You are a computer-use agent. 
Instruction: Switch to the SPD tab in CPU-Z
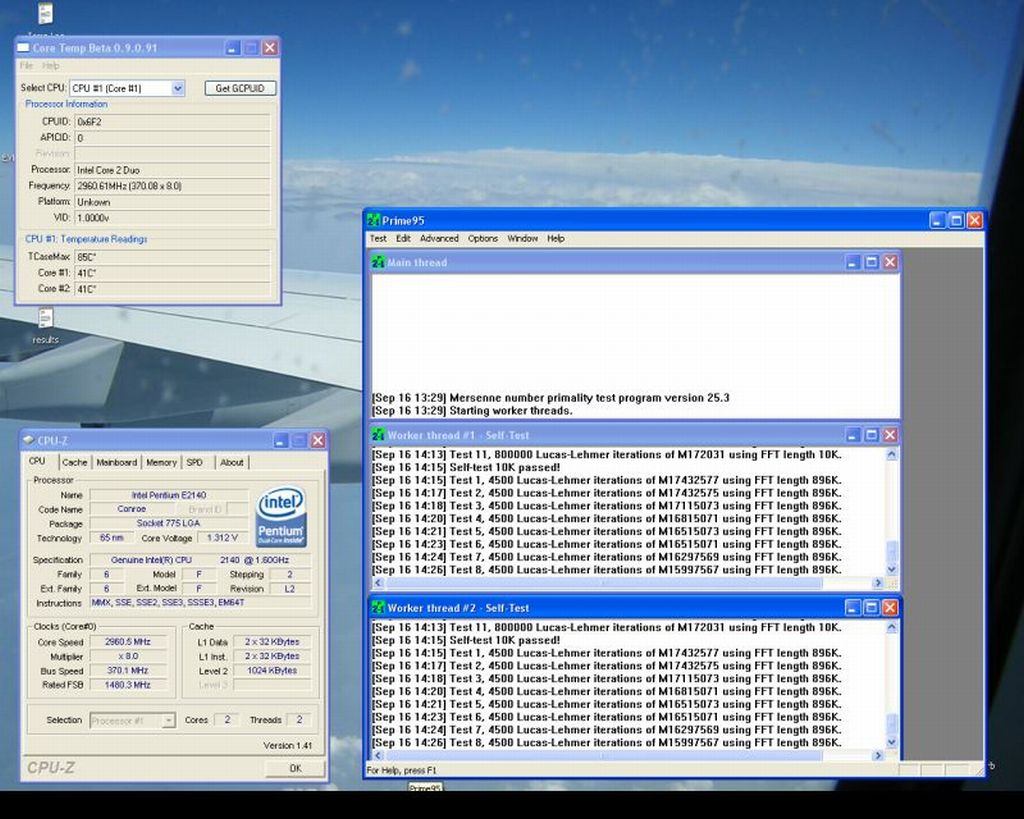pyautogui.click(x=195, y=462)
